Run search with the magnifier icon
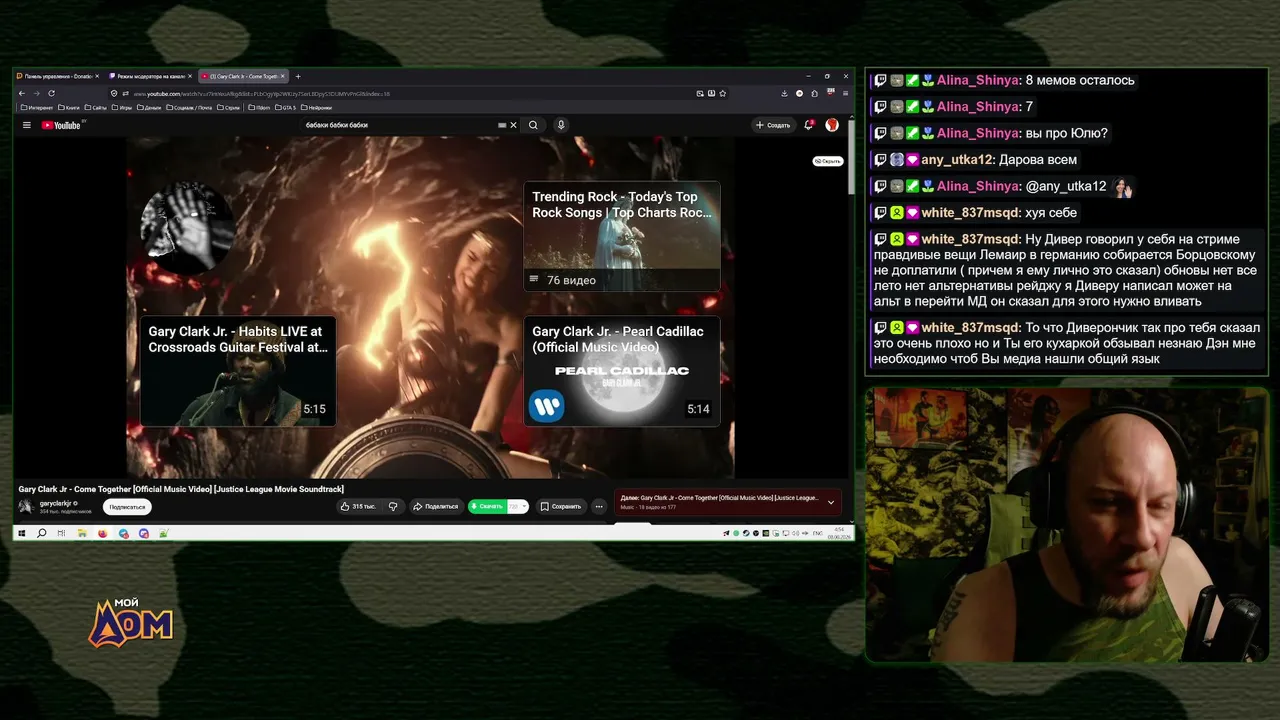This screenshot has width=1280, height=720. point(533,125)
